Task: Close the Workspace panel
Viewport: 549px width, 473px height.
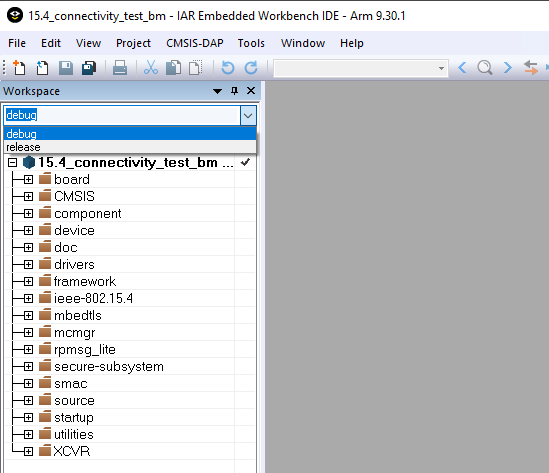Action: tap(251, 91)
